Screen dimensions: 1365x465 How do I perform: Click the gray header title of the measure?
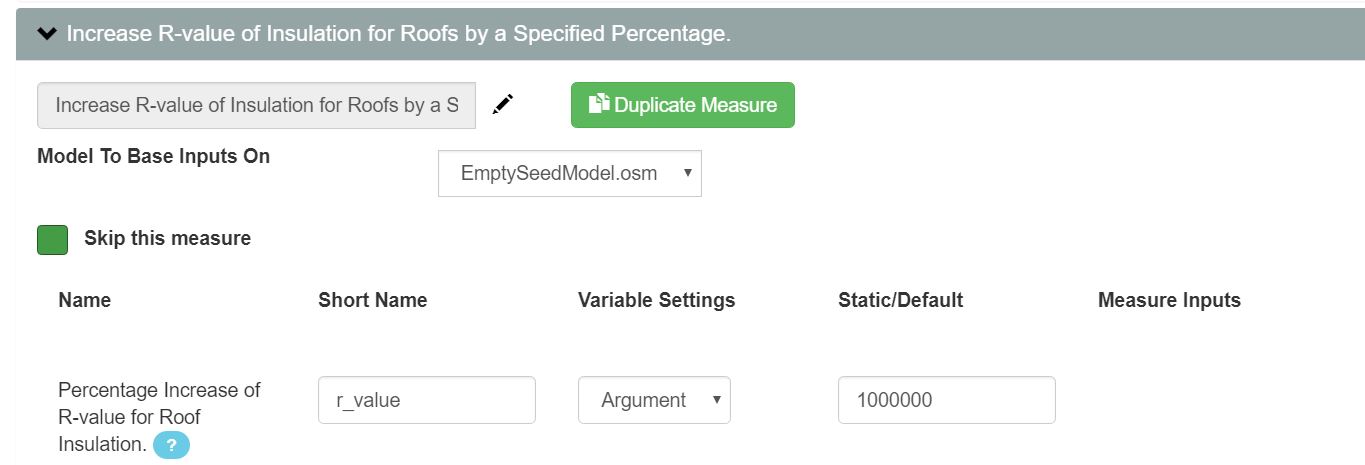click(x=398, y=34)
